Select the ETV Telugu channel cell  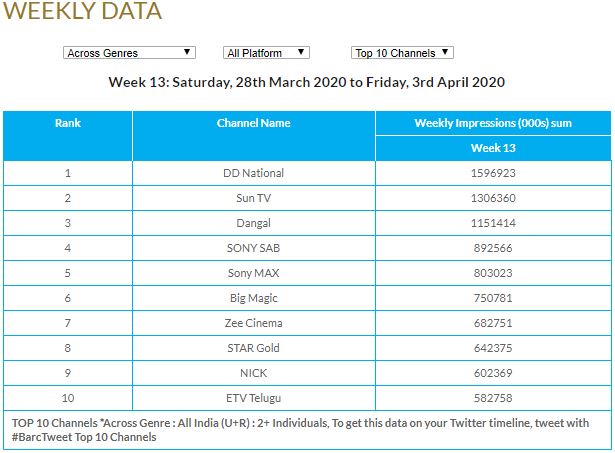254,398
